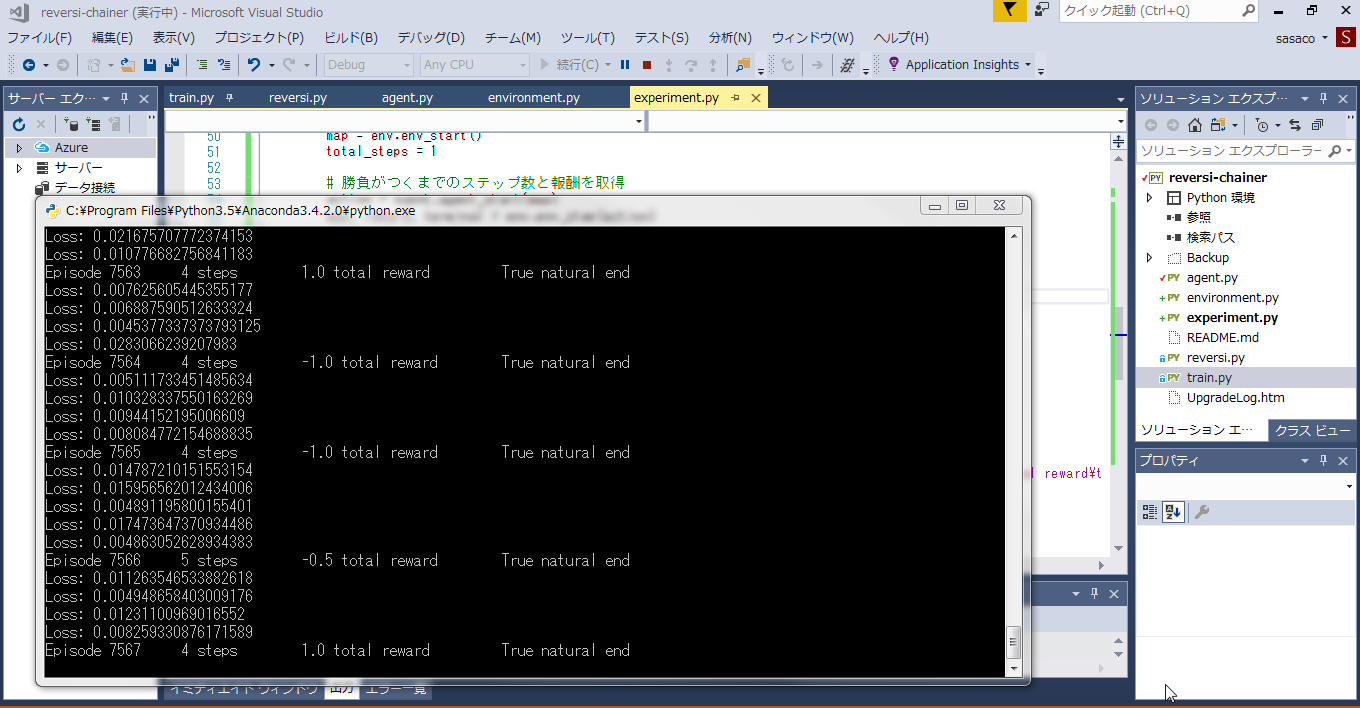Expand the サーバー node in Server Explorer
This screenshot has height=708, width=1360.
pyautogui.click(x=18, y=168)
